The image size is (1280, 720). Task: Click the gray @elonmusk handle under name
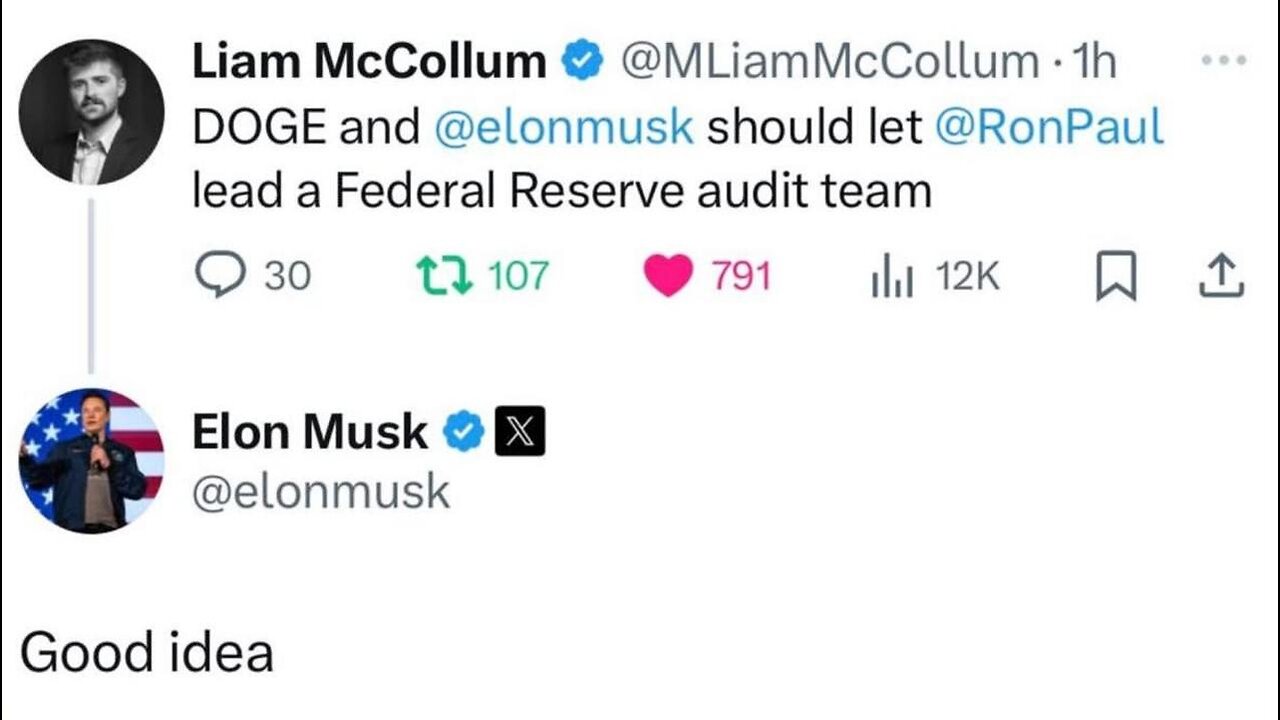pyautogui.click(x=321, y=492)
